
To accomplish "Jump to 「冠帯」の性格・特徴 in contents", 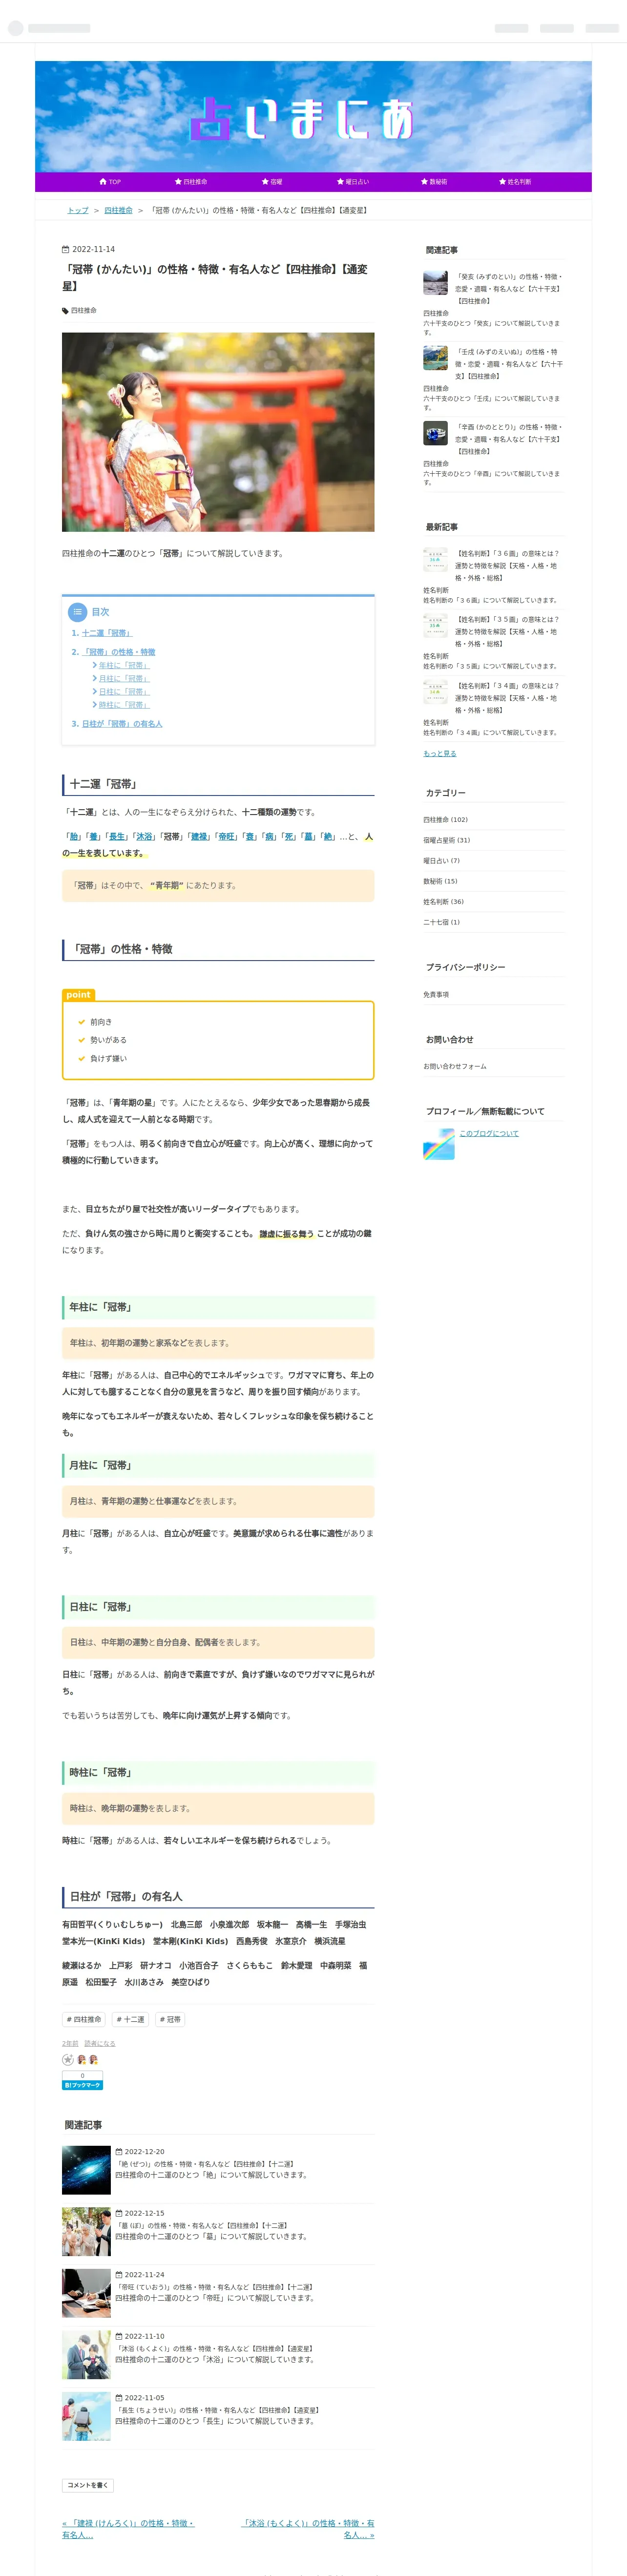I will pyautogui.click(x=118, y=652).
